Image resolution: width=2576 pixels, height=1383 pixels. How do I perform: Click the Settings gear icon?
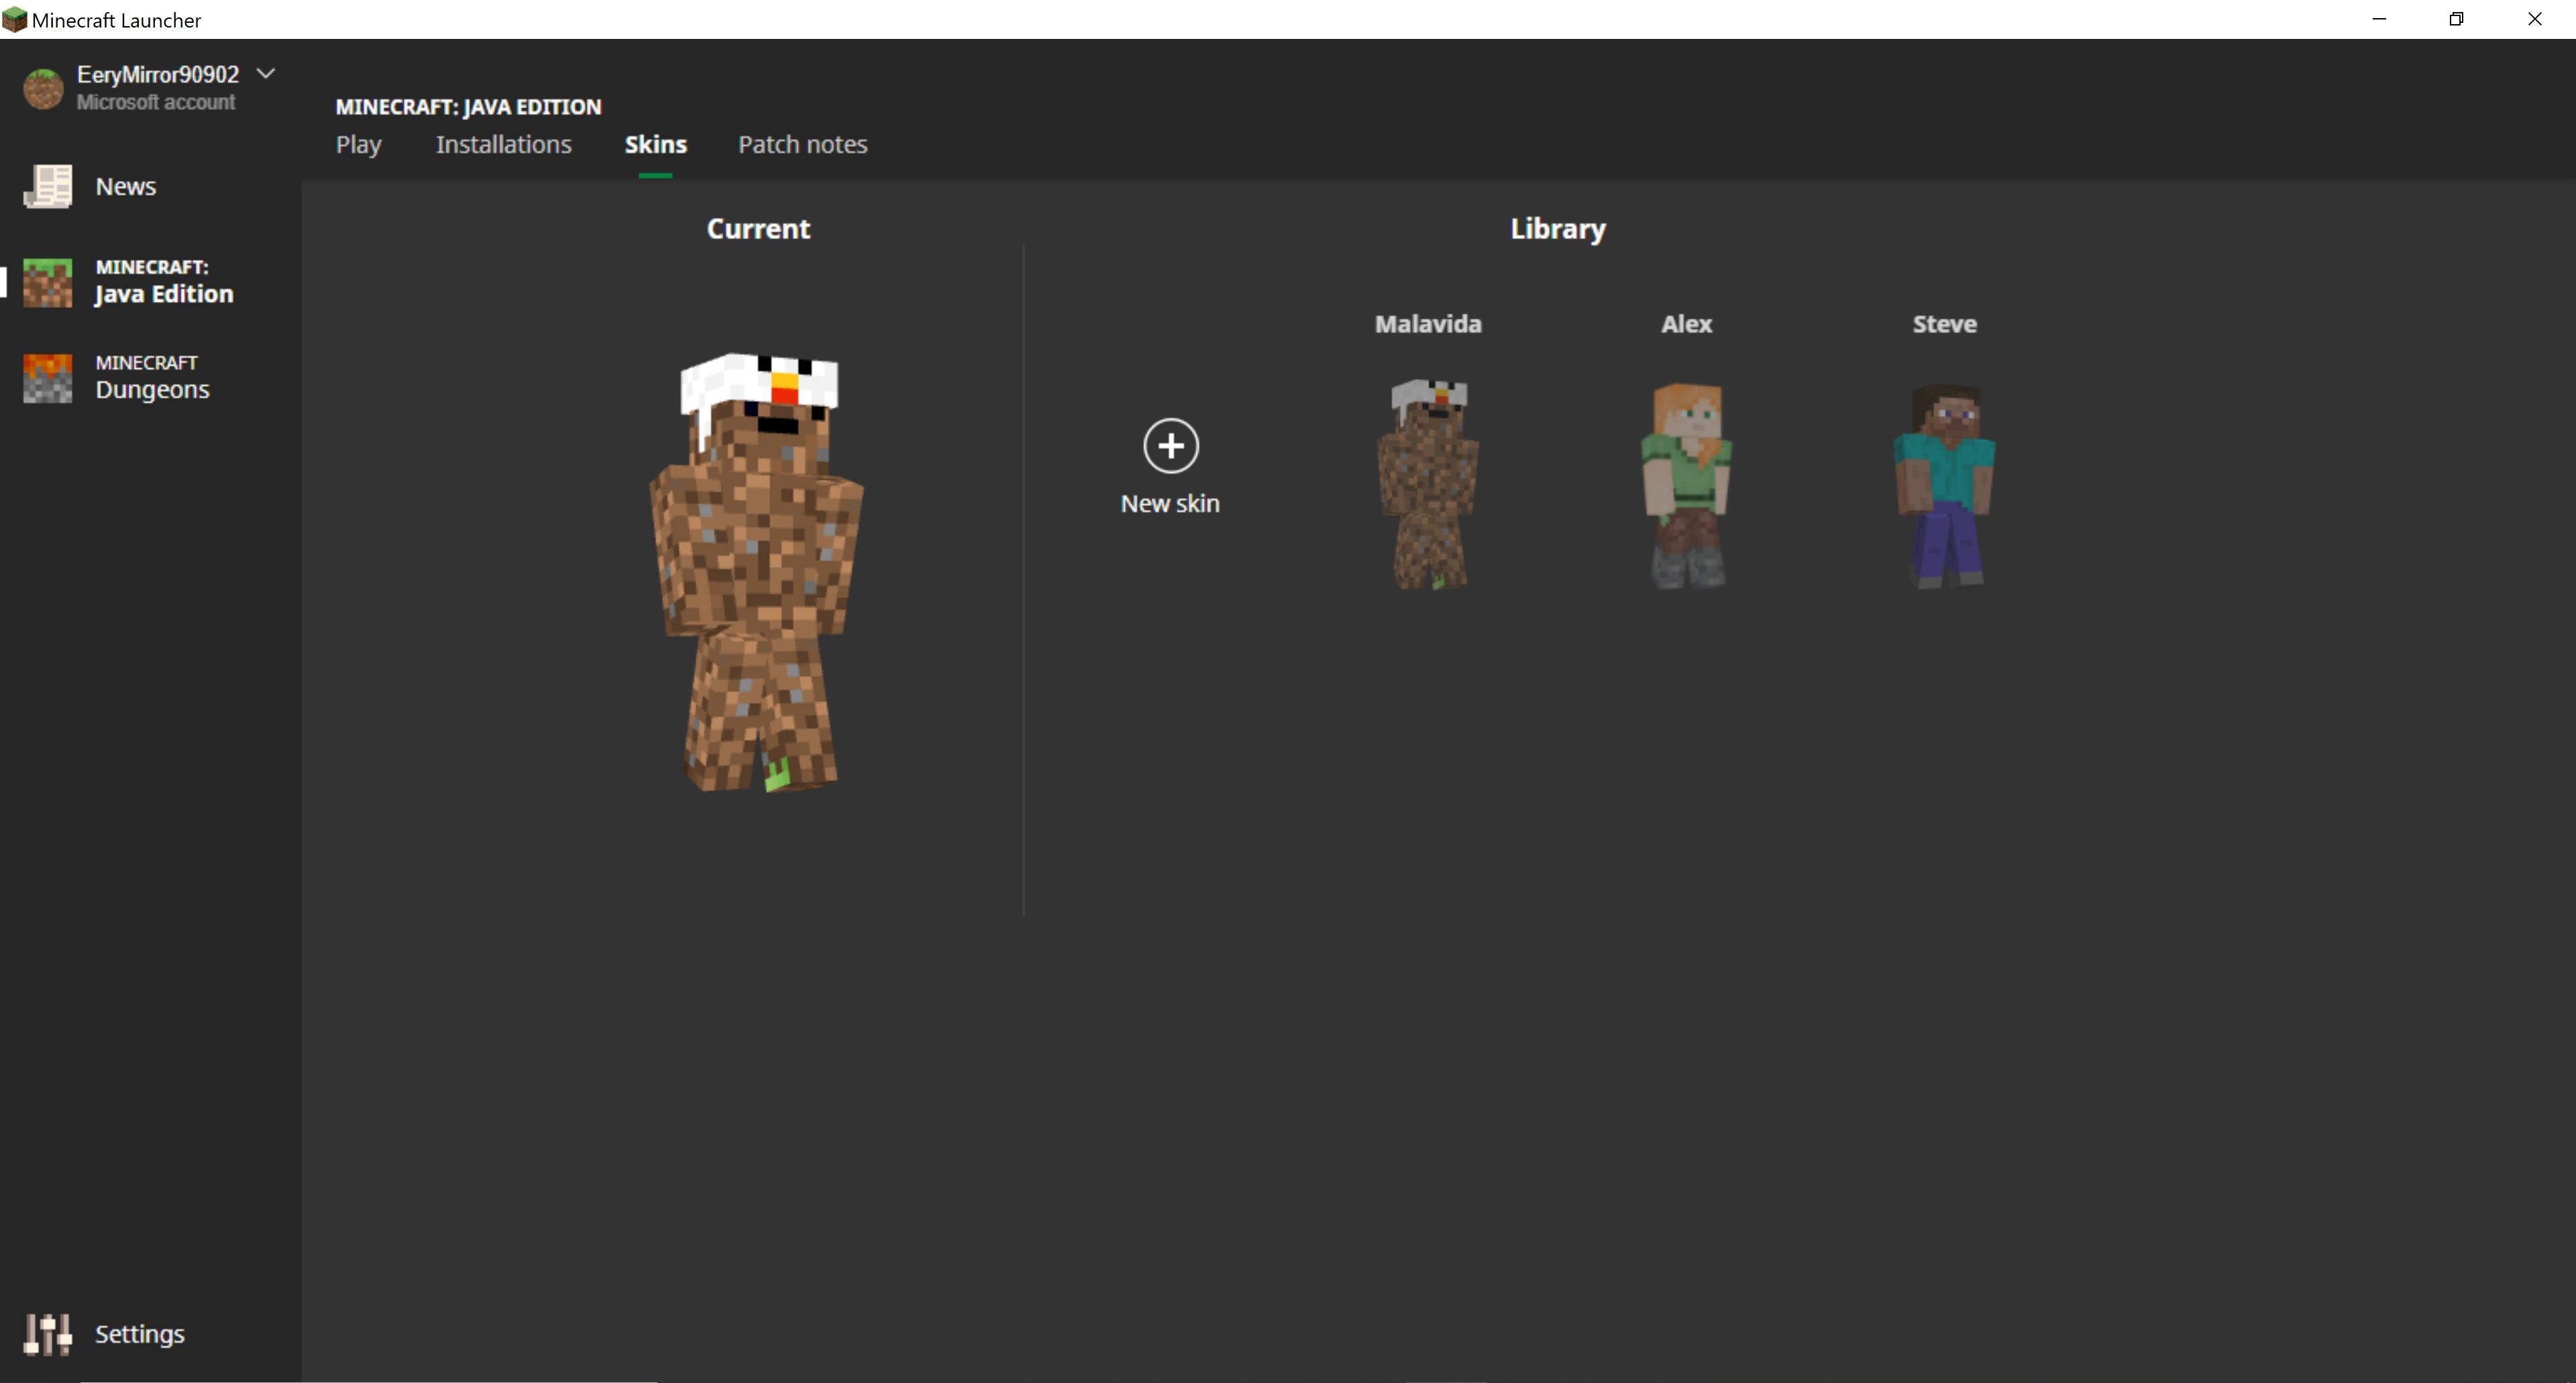[46, 1332]
